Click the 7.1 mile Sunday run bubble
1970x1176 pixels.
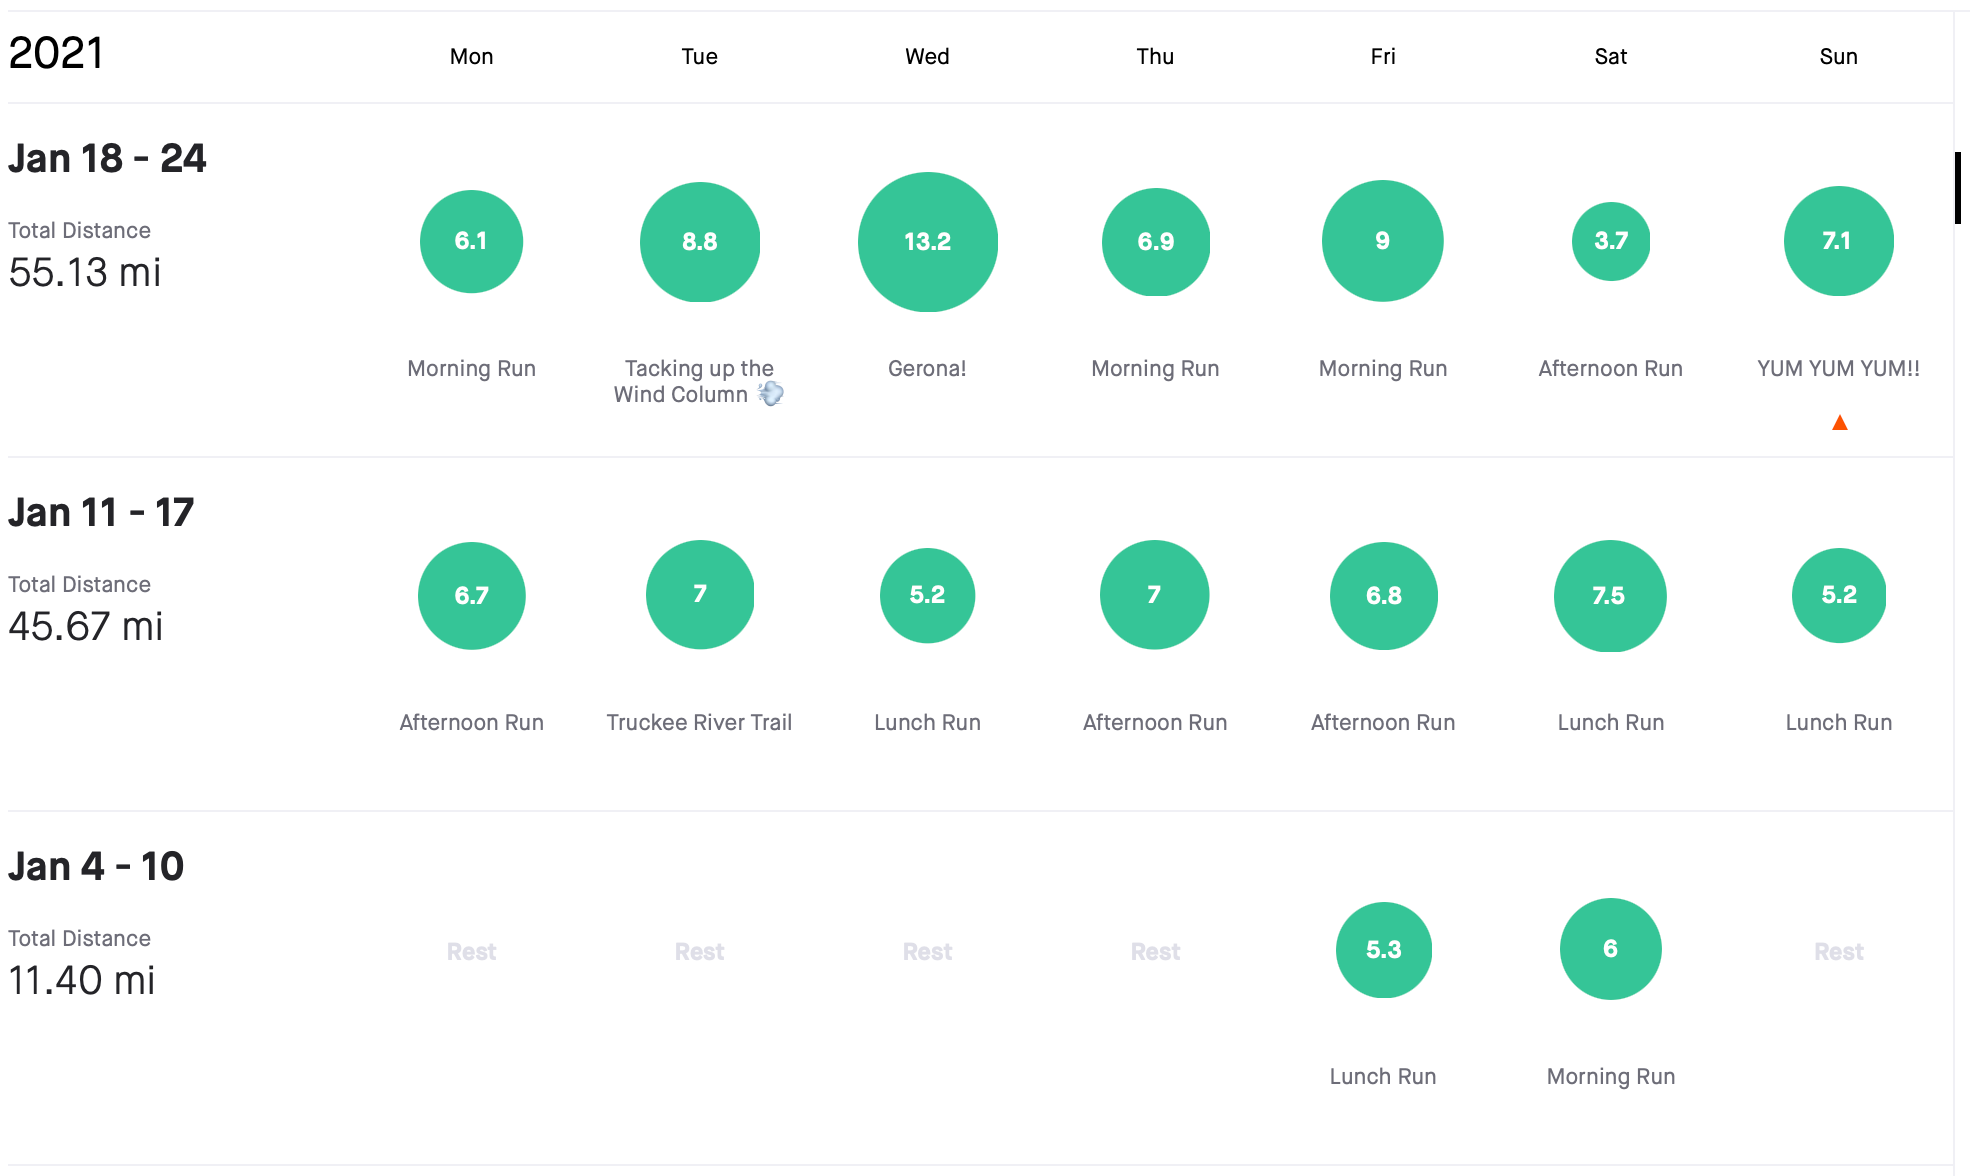1838,241
